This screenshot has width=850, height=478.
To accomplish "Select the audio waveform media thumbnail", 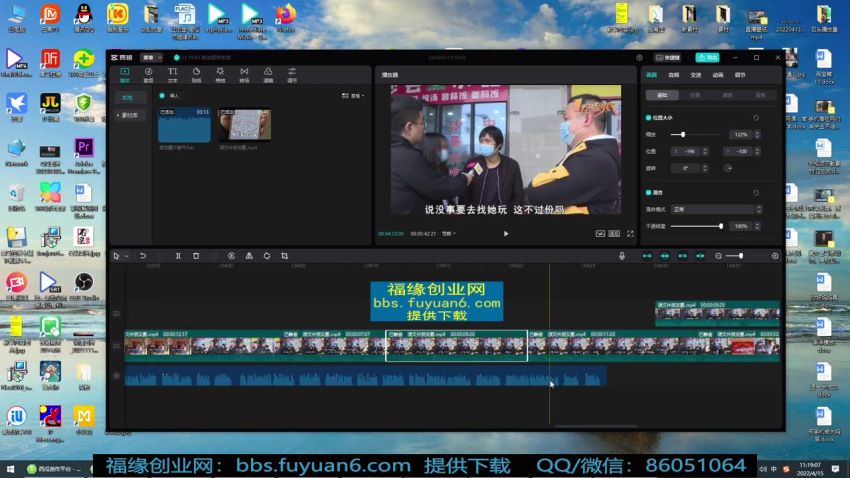I will point(184,125).
